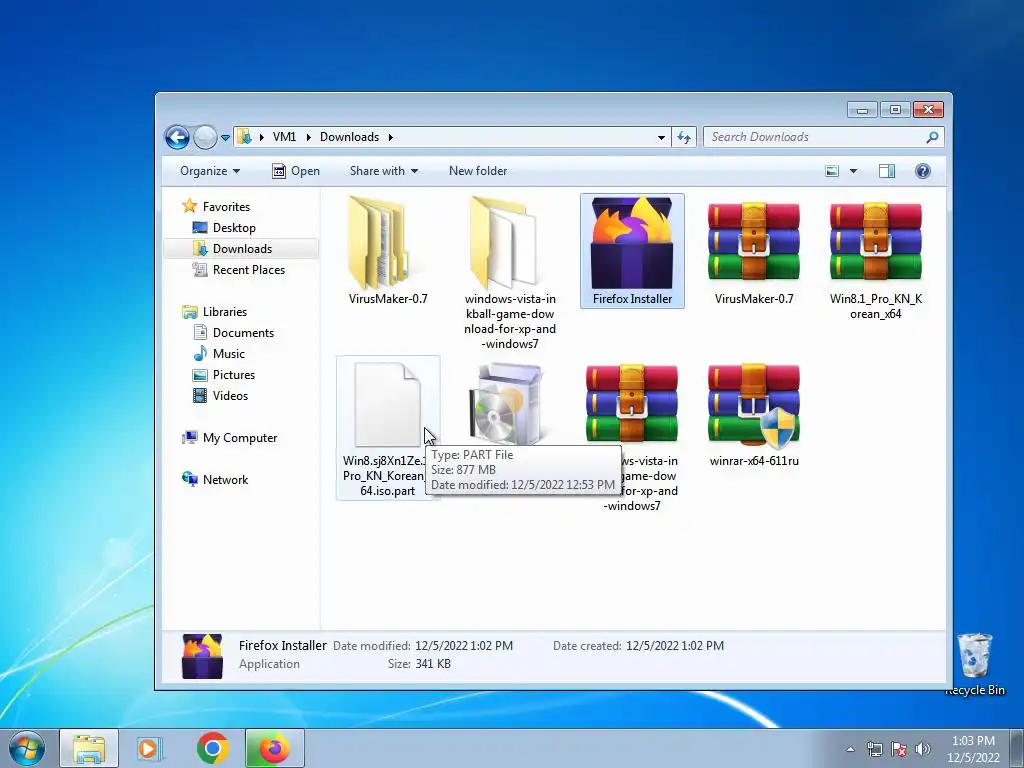Open the Share with menu
This screenshot has width=1024, height=768.
click(x=383, y=171)
